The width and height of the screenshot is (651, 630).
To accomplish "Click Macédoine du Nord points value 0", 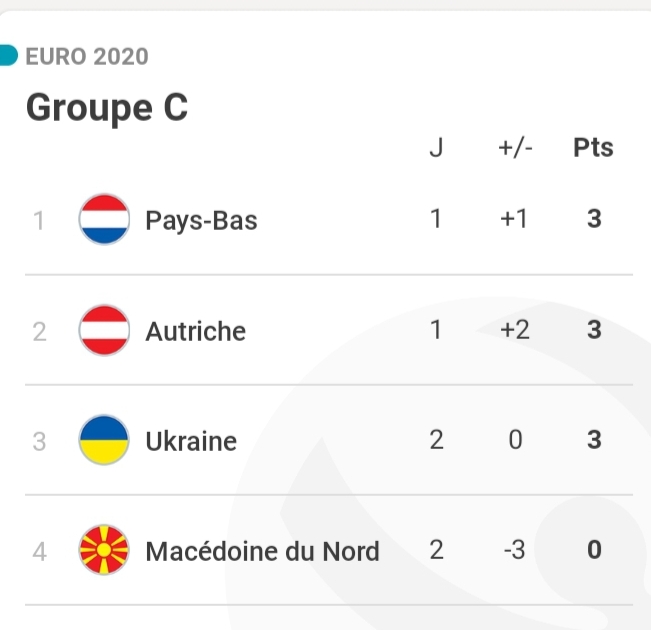I will click(x=594, y=550).
